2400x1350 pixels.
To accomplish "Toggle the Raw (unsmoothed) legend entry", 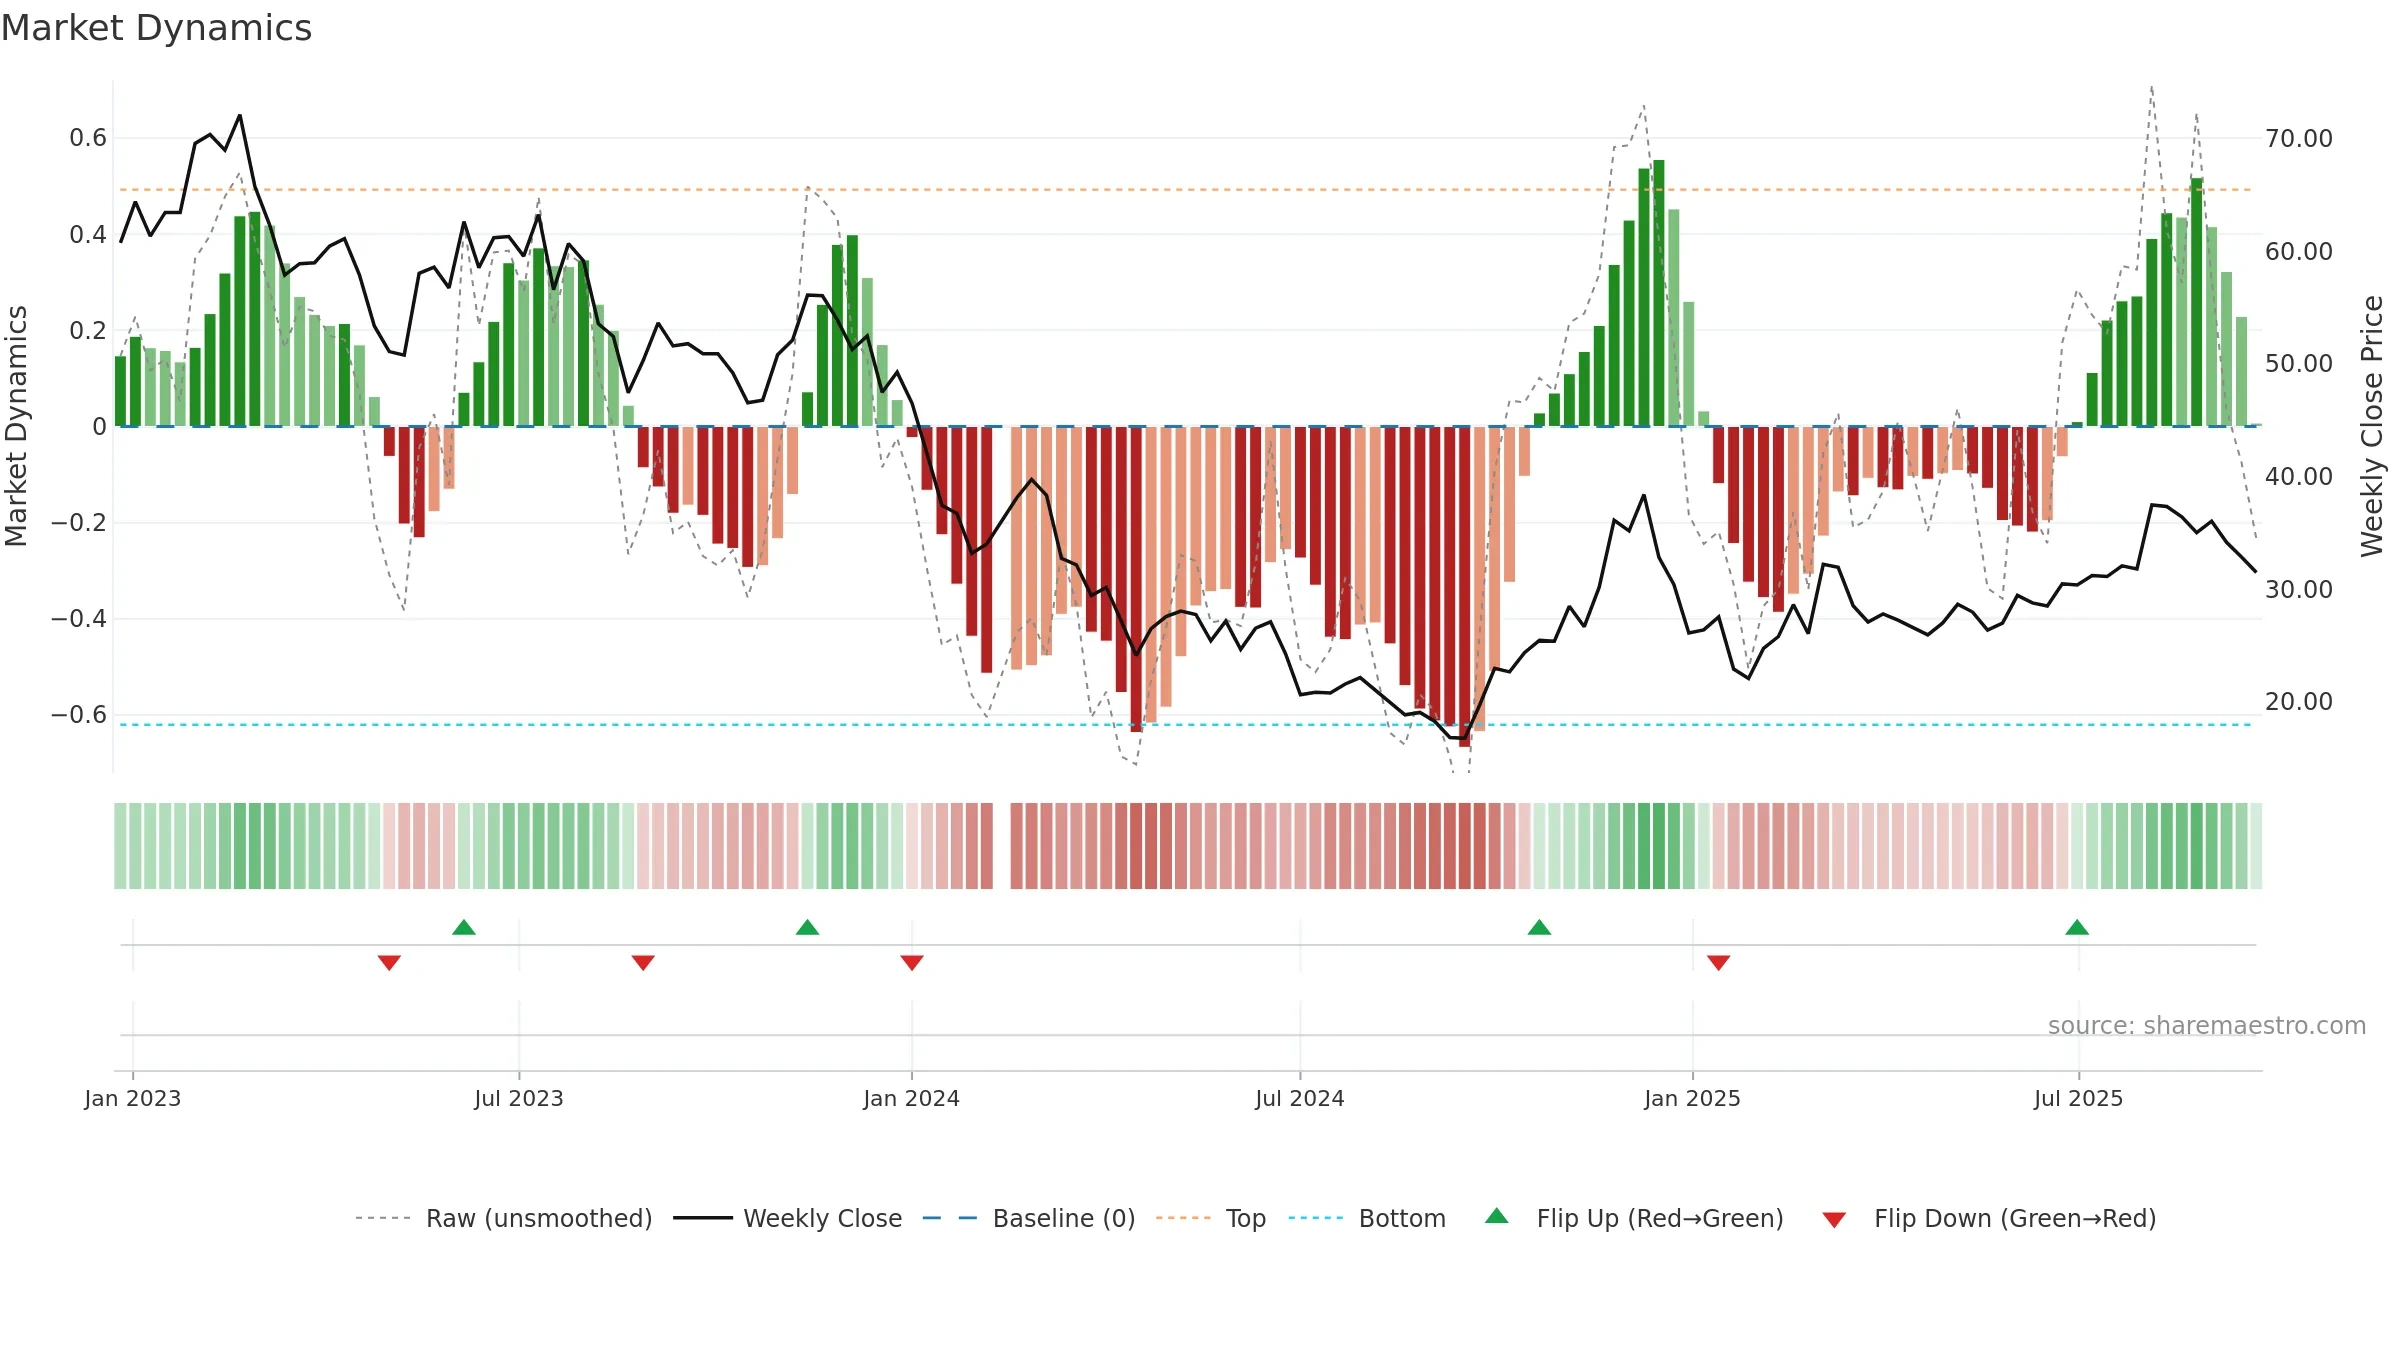I will tap(503, 1218).
